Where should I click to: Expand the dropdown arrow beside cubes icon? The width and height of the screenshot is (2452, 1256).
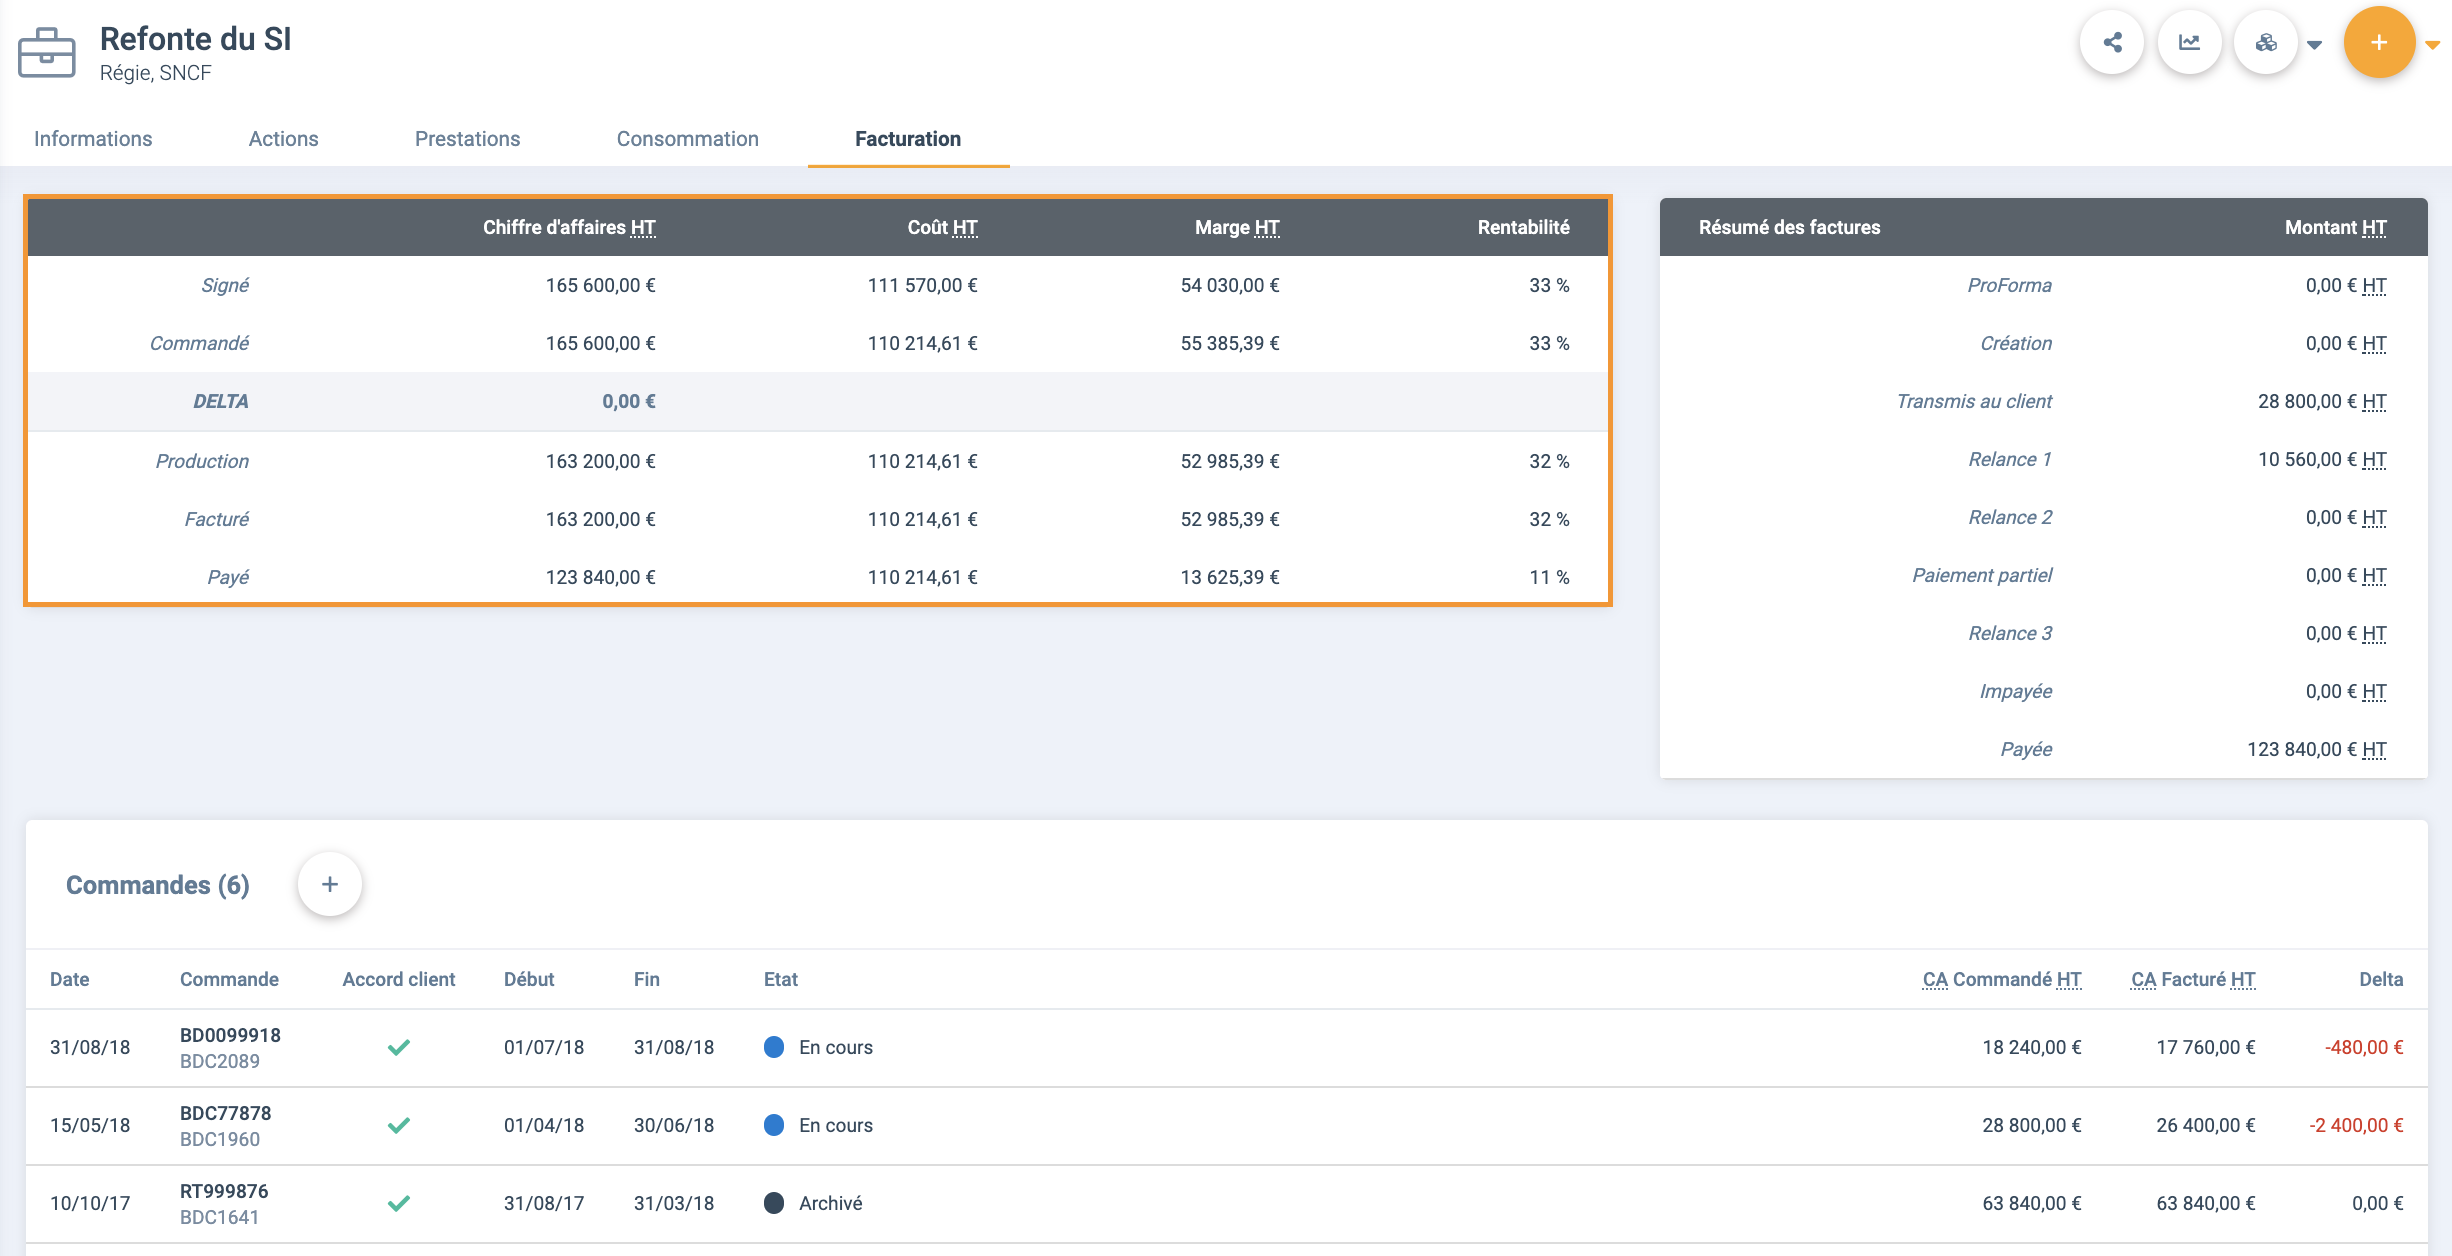[x=2314, y=44]
